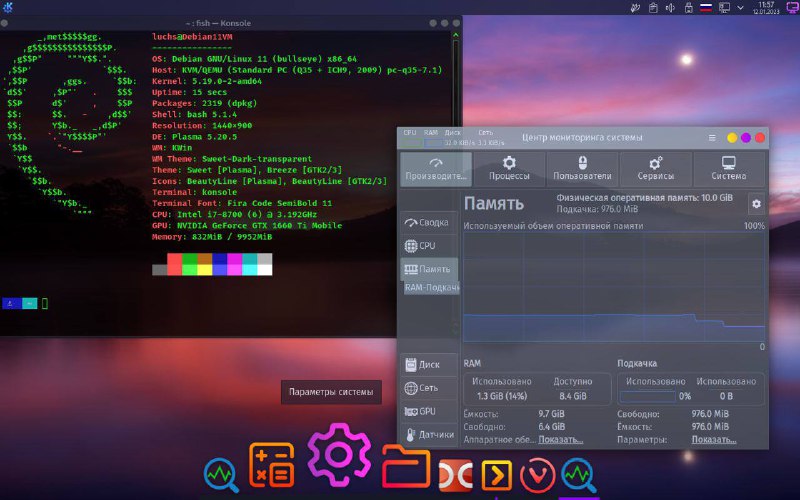800x500 pixels.
Task: Click the 'GPU: NVIDIA GeForce GTX 1660 Ti Mobile' line
Action: coord(247,226)
